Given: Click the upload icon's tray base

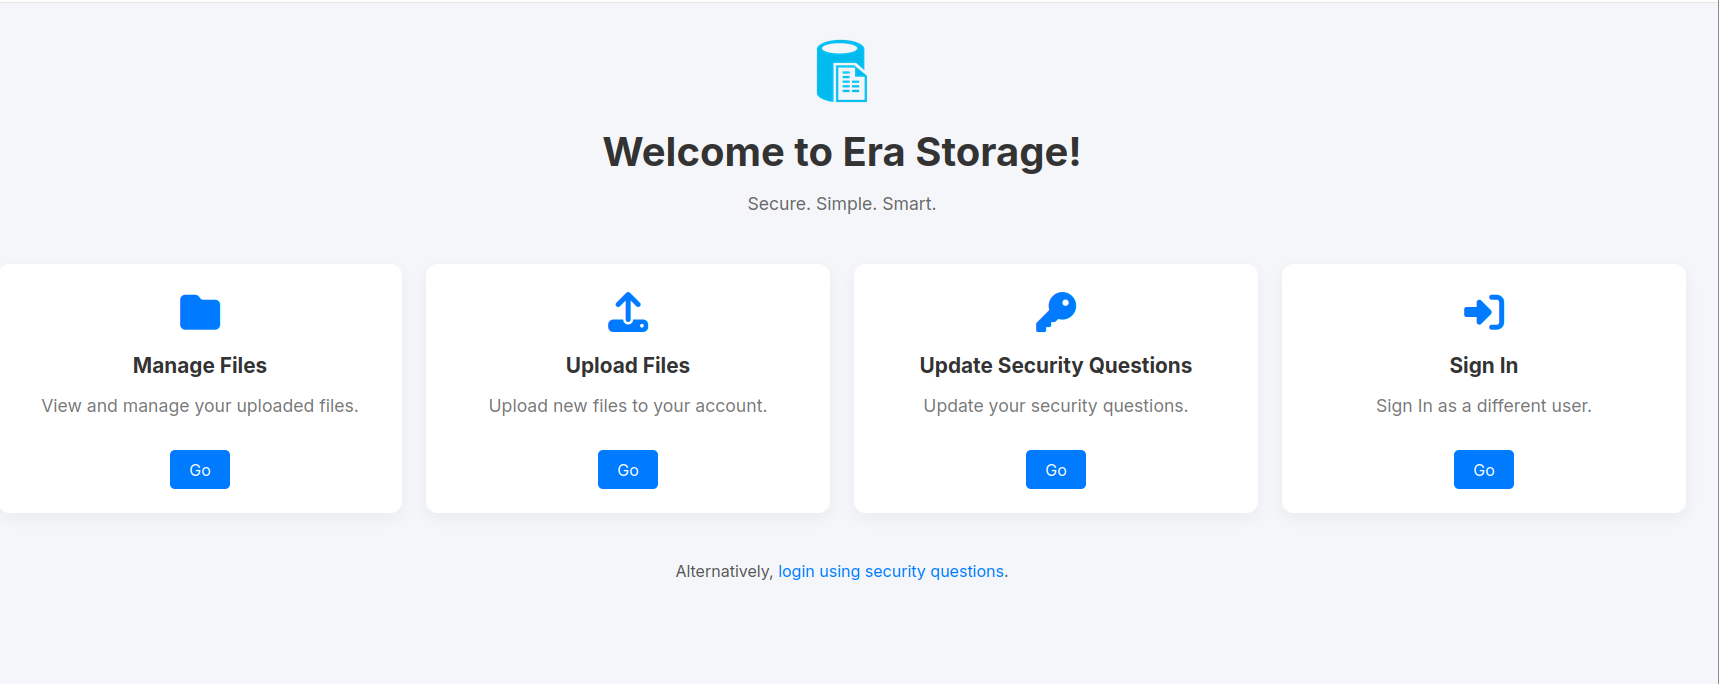Looking at the screenshot, I should [627, 323].
